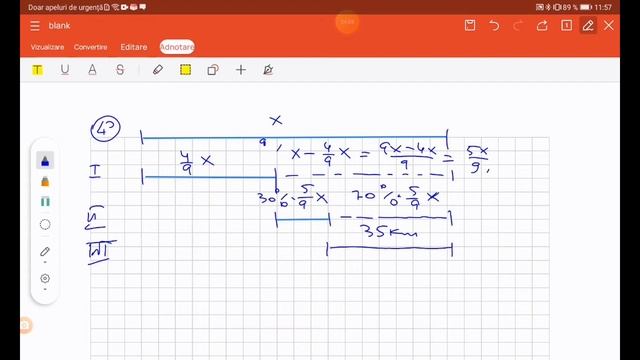Switch to Editare tab

click(x=134, y=47)
